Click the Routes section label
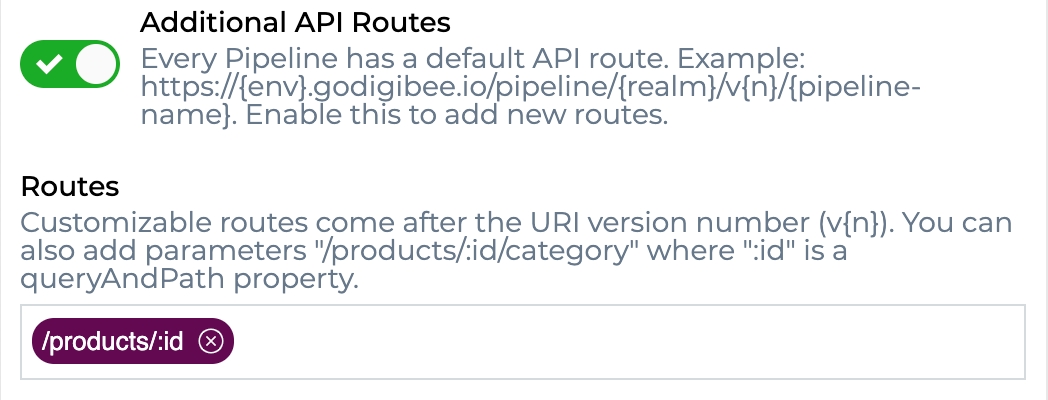Image resolution: width=1048 pixels, height=400 pixels. pyautogui.click(x=70, y=186)
